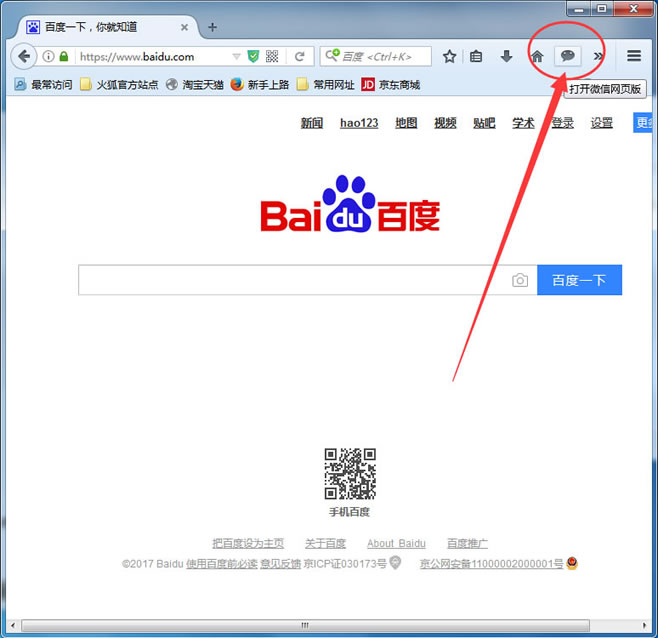Open the QR code icon in the address bar
The width and height of the screenshot is (658, 638).
(x=272, y=56)
